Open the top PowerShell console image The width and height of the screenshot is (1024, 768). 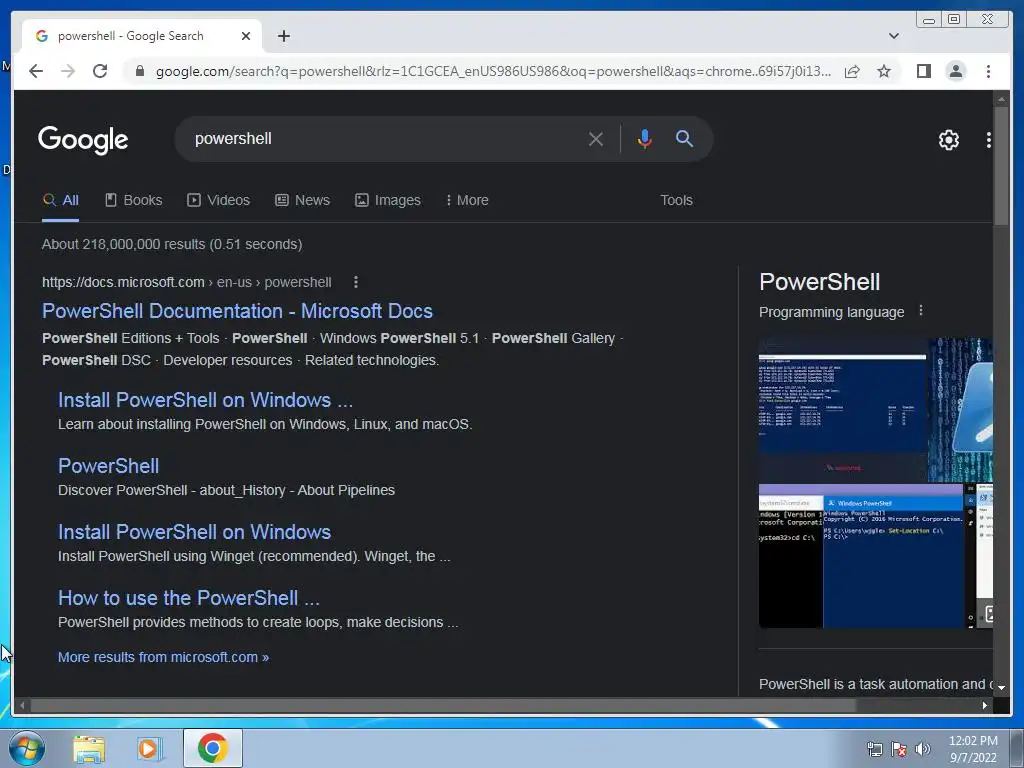click(842, 410)
